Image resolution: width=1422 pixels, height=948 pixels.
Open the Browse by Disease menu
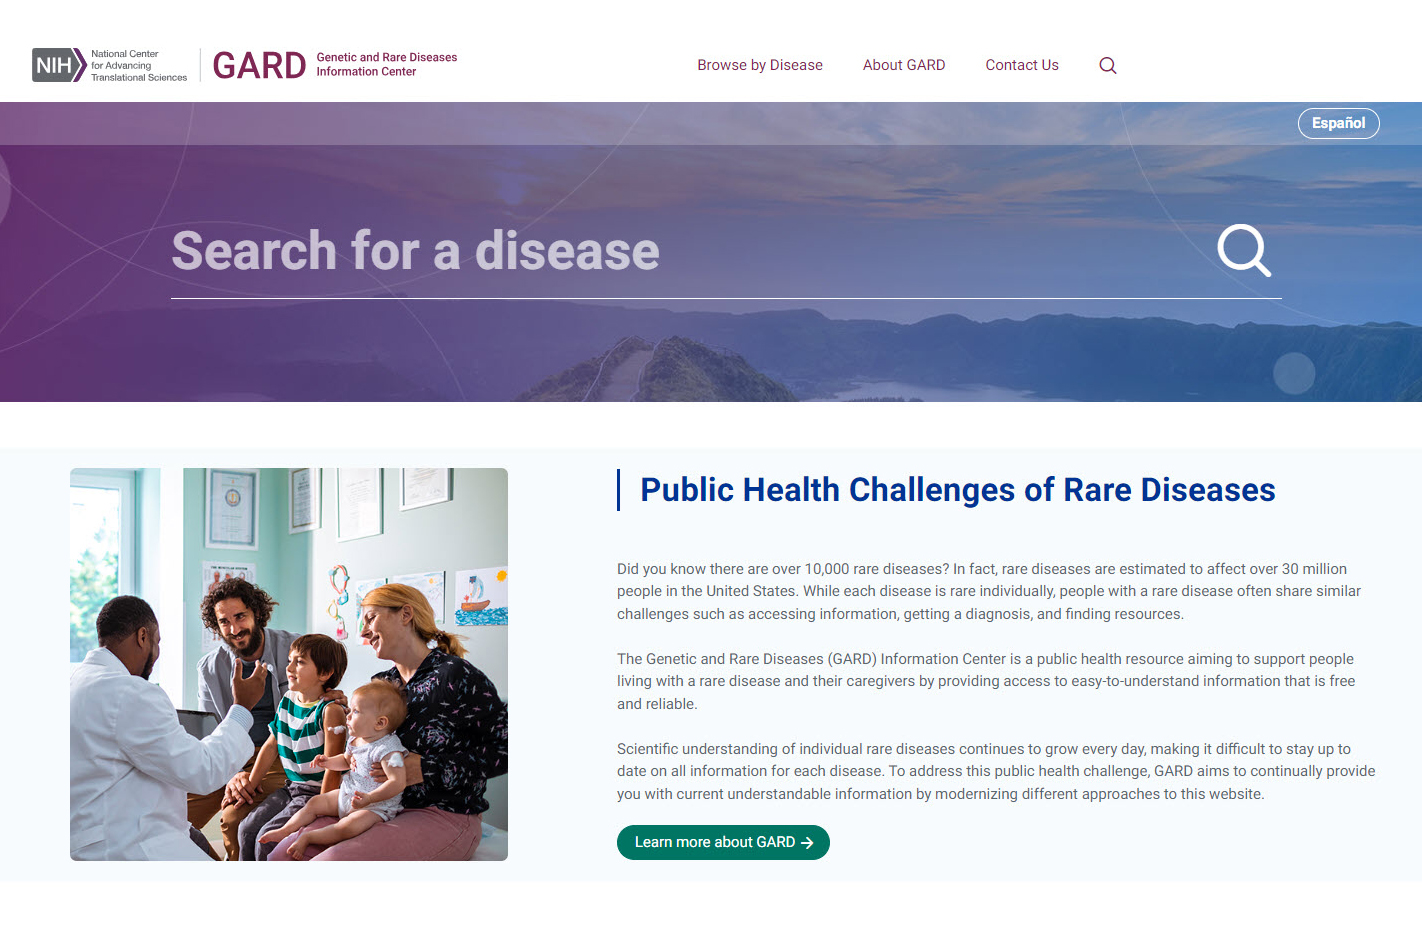(759, 65)
